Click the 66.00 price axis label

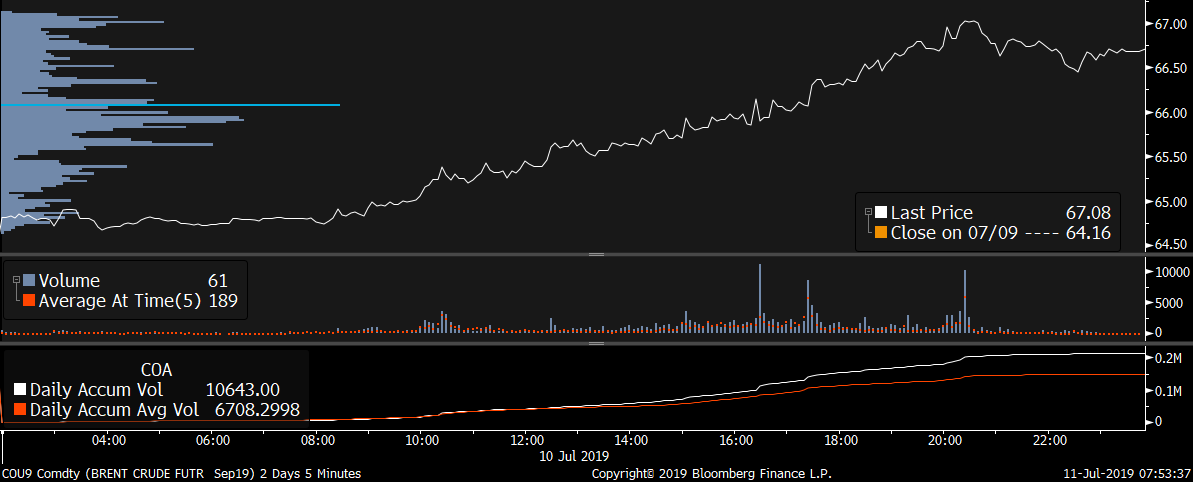(1172, 113)
